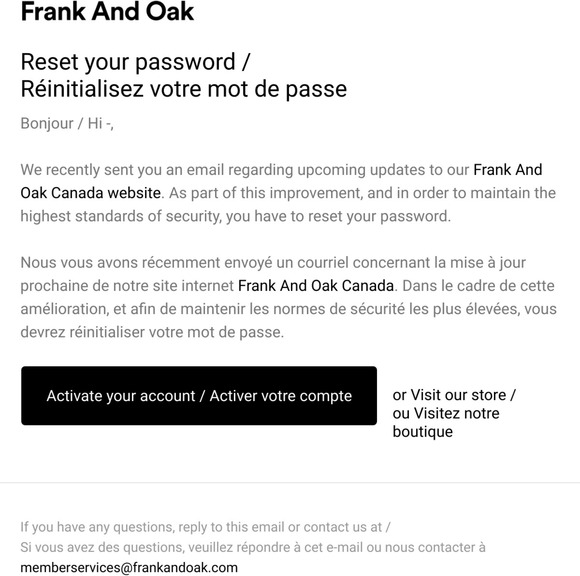Click the "Bonjour / Hi -," greeting
The image size is (580, 576).
[x=67, y=124]
